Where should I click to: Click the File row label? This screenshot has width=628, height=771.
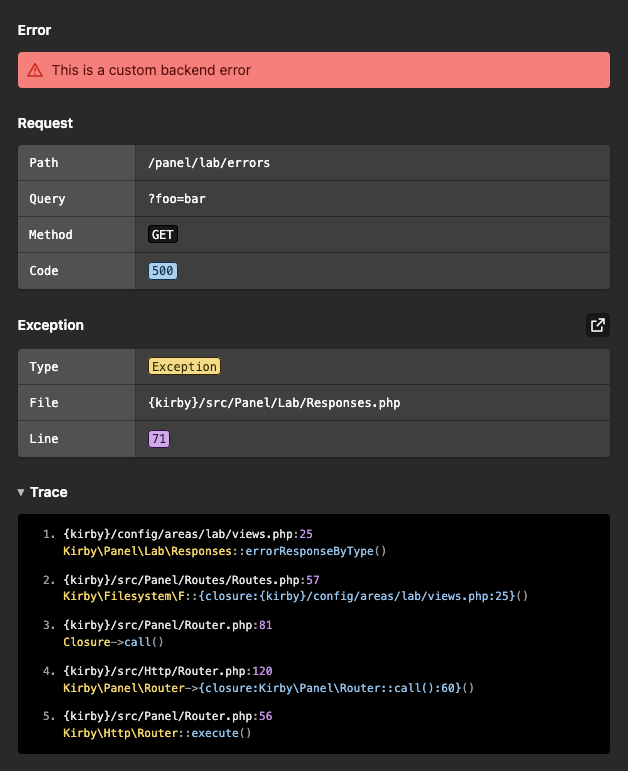click(x=44, y=403)
